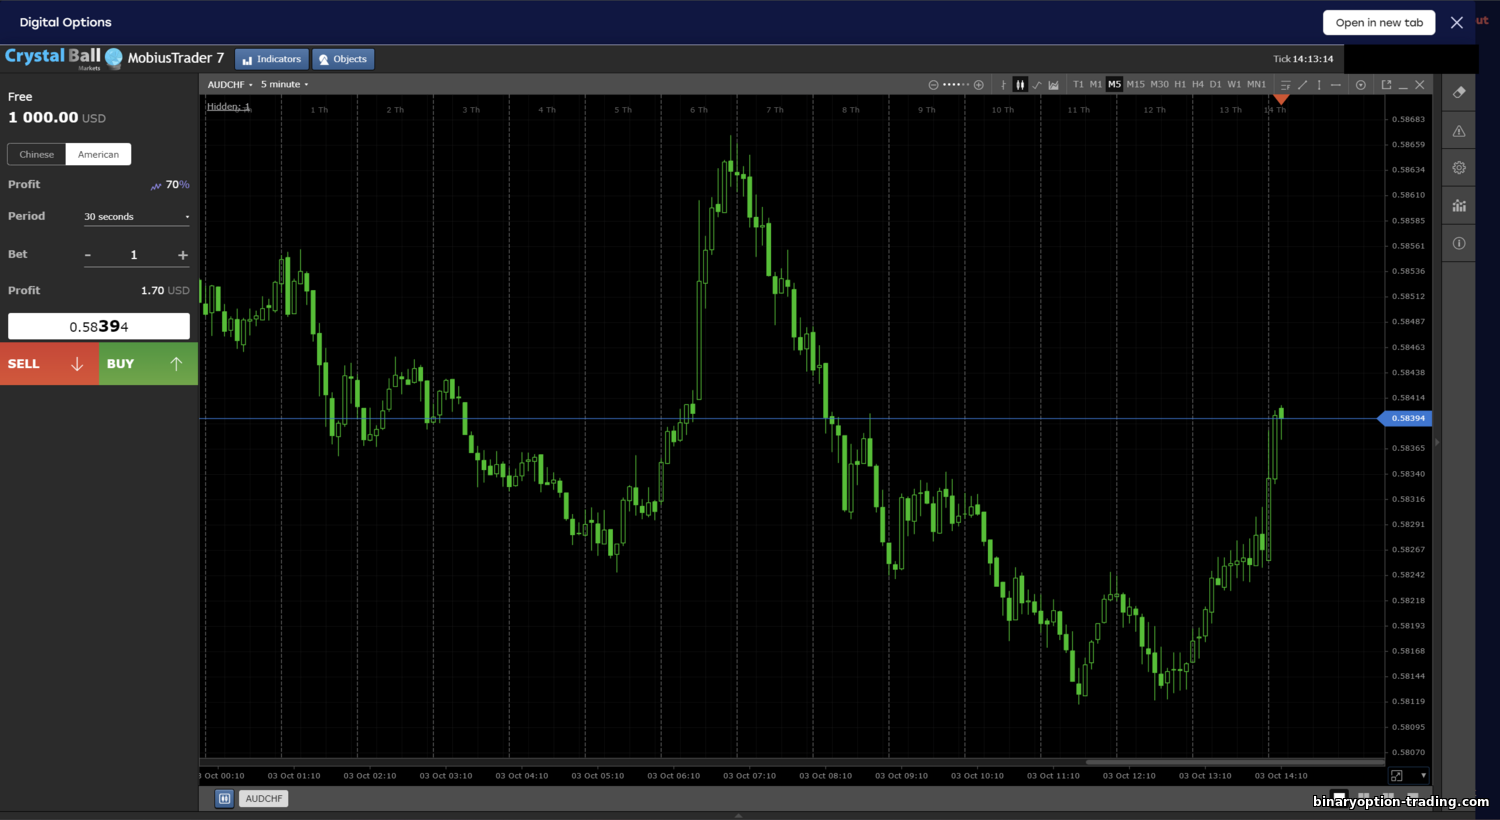Click the orange current-time marker
The width and height of the screenshot is (1500, 820).
1281,99
